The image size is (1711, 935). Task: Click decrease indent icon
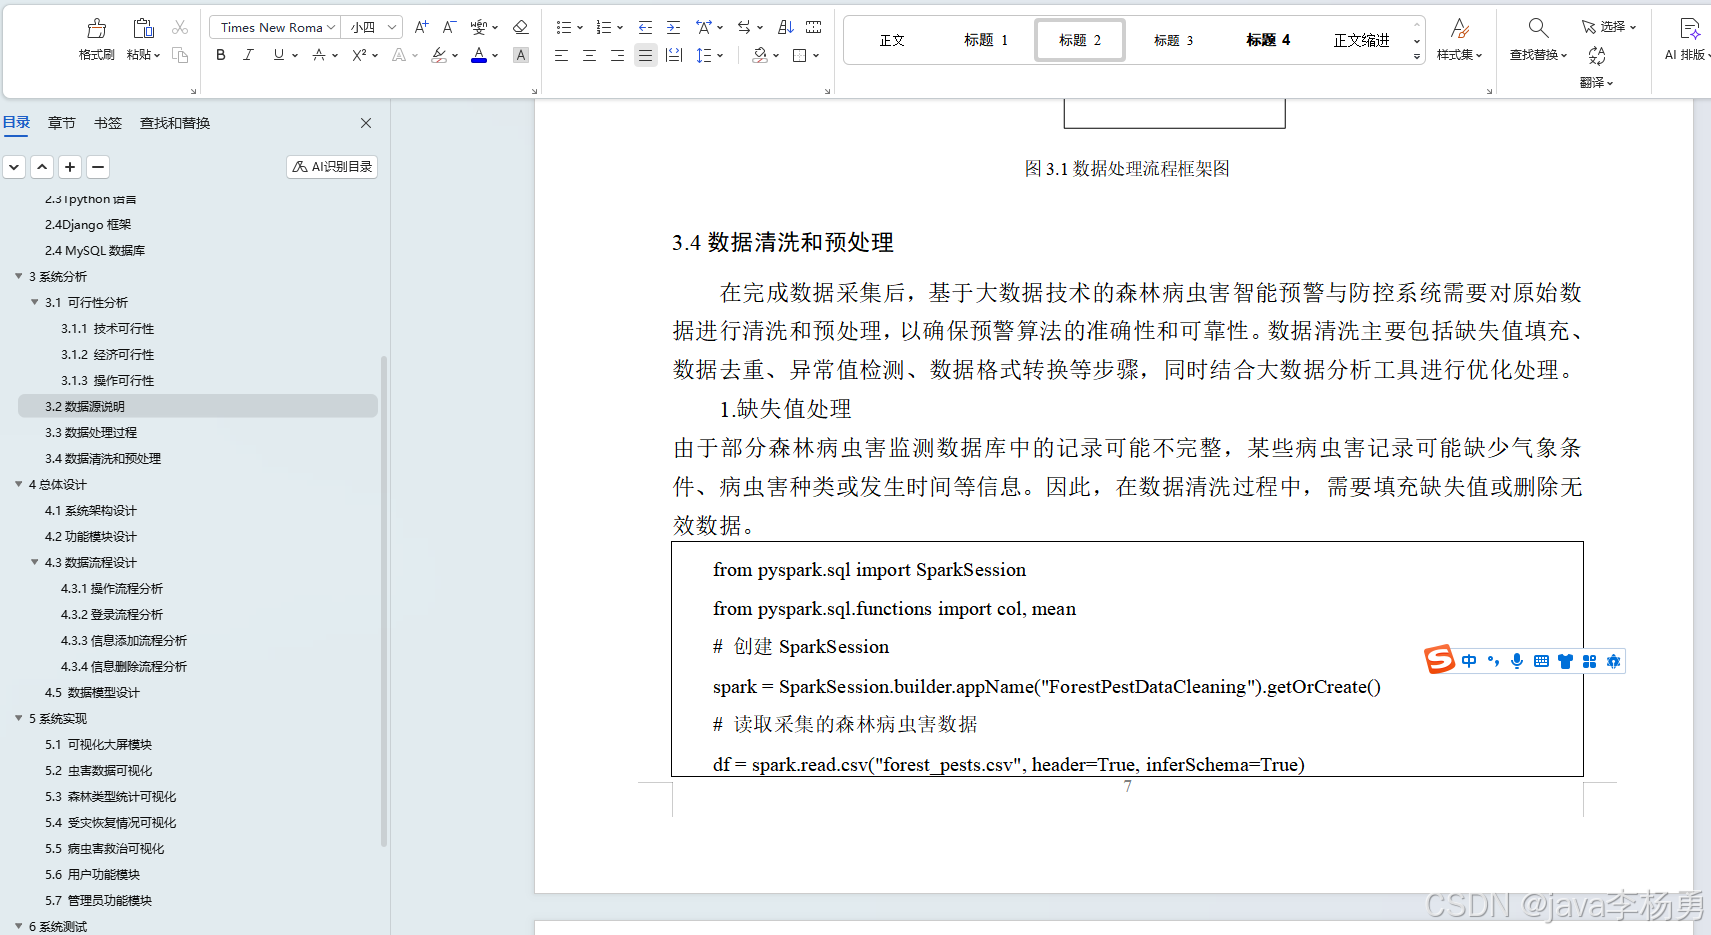coord(645,27)
